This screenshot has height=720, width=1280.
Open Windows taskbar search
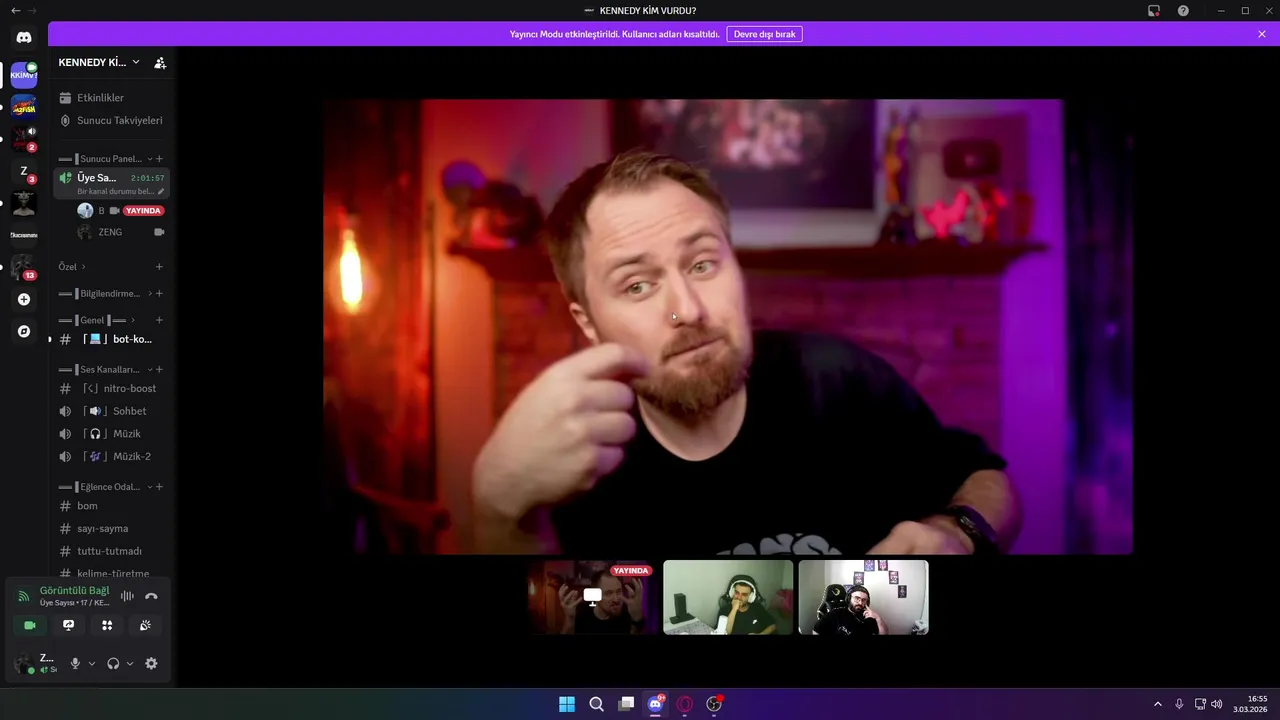click(x=596, y=704)
